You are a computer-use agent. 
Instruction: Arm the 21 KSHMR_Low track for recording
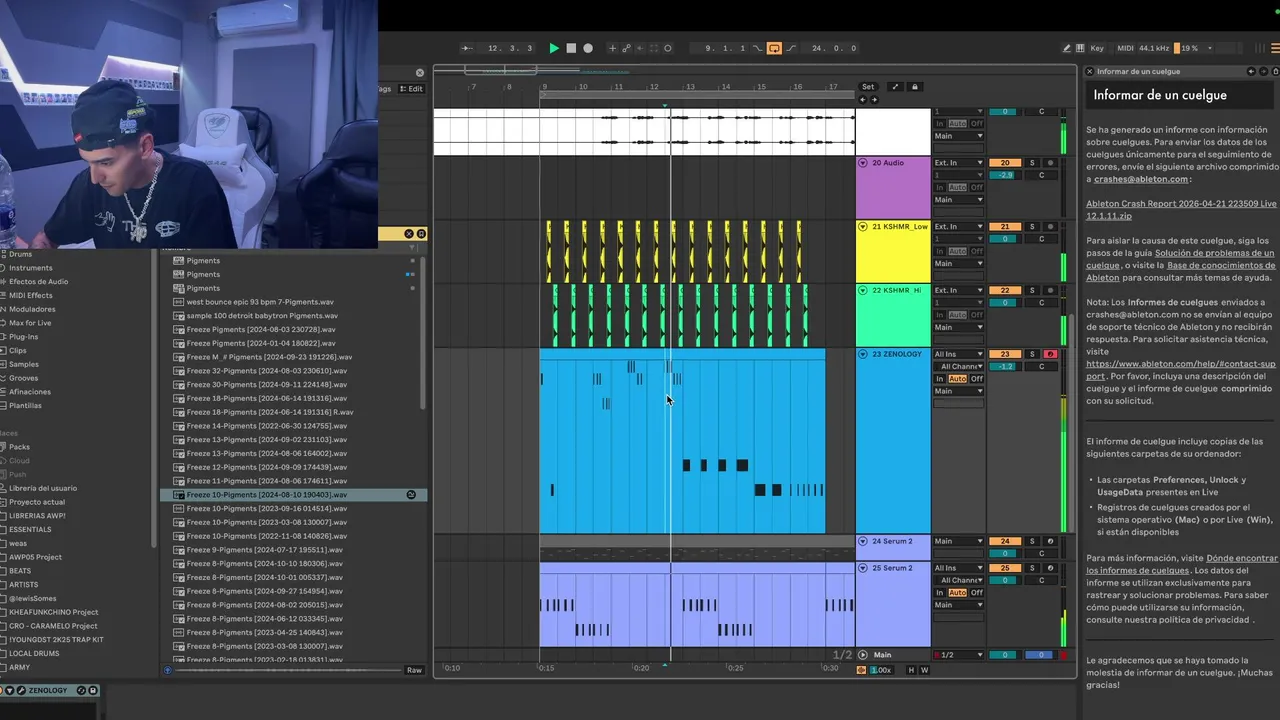coord(1050,226)
